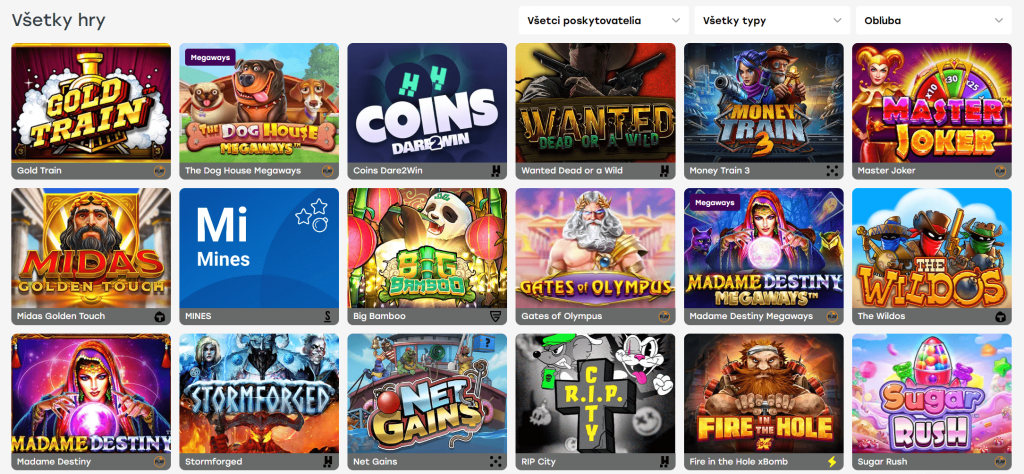Click lightning bolt icon on Fire in the Hole xBomb

pyautogui.click(x=832, y=462)
